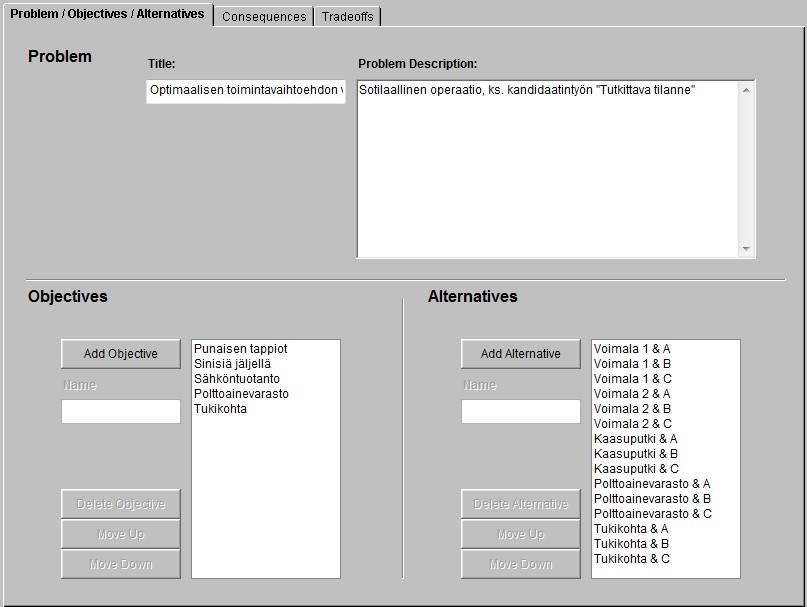Focus the objective Name input field
This screenshot has width=807, height=607.
click(121, 412)
